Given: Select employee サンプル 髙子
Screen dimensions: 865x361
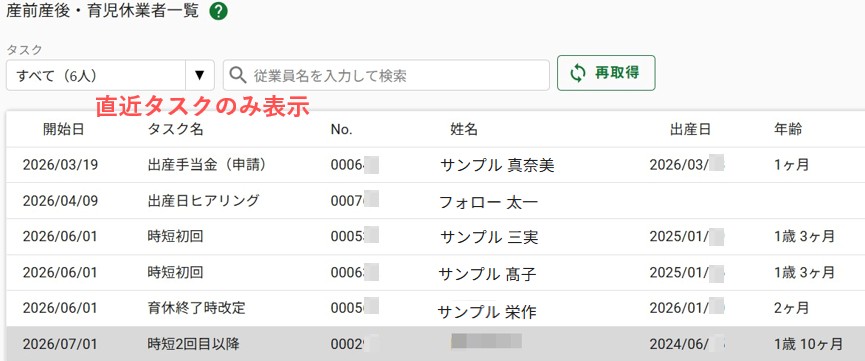Looking at the screenshot, I should pyautogui.click(x=487, y=274).
